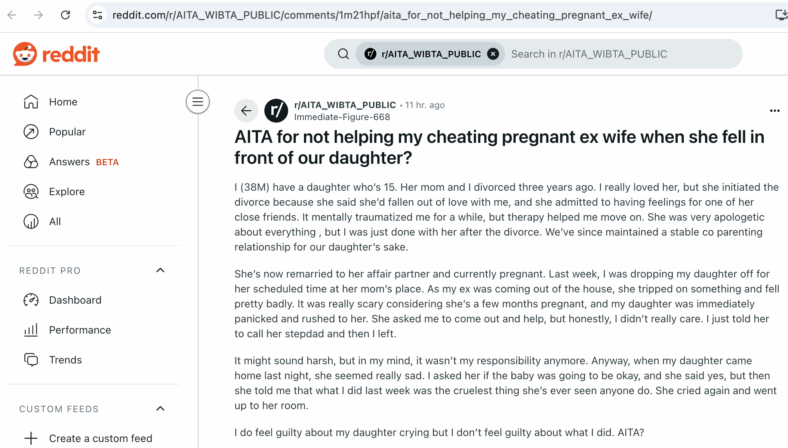Open Trends in Reddit Pro
The width and height of the screenshot is (788, 448).
click(93, 360)
